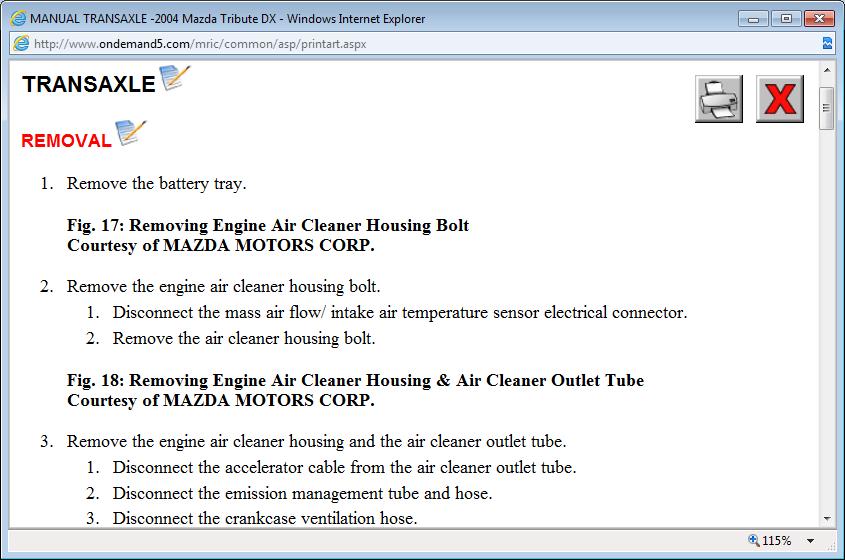Open the notepad icon beside REMOVAL heading
The width and height of the screenshot is (845, 560).
[x=130, y=133]
